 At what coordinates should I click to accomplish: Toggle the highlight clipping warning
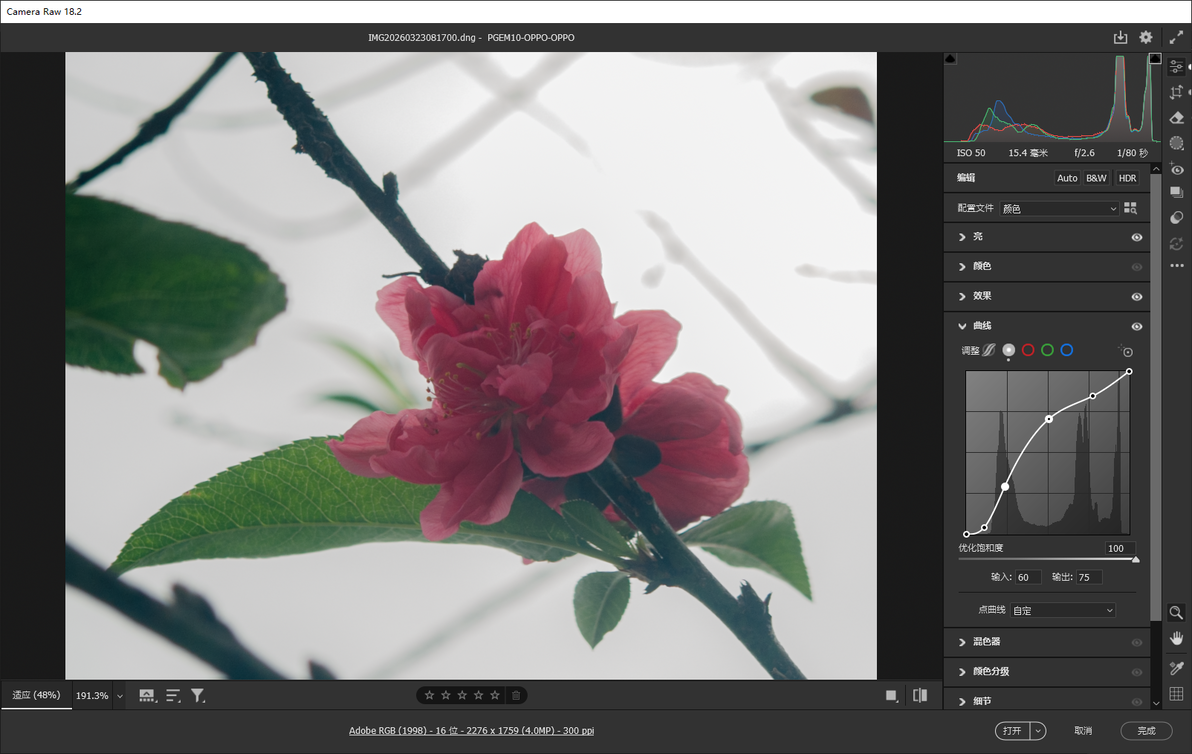1155,59
